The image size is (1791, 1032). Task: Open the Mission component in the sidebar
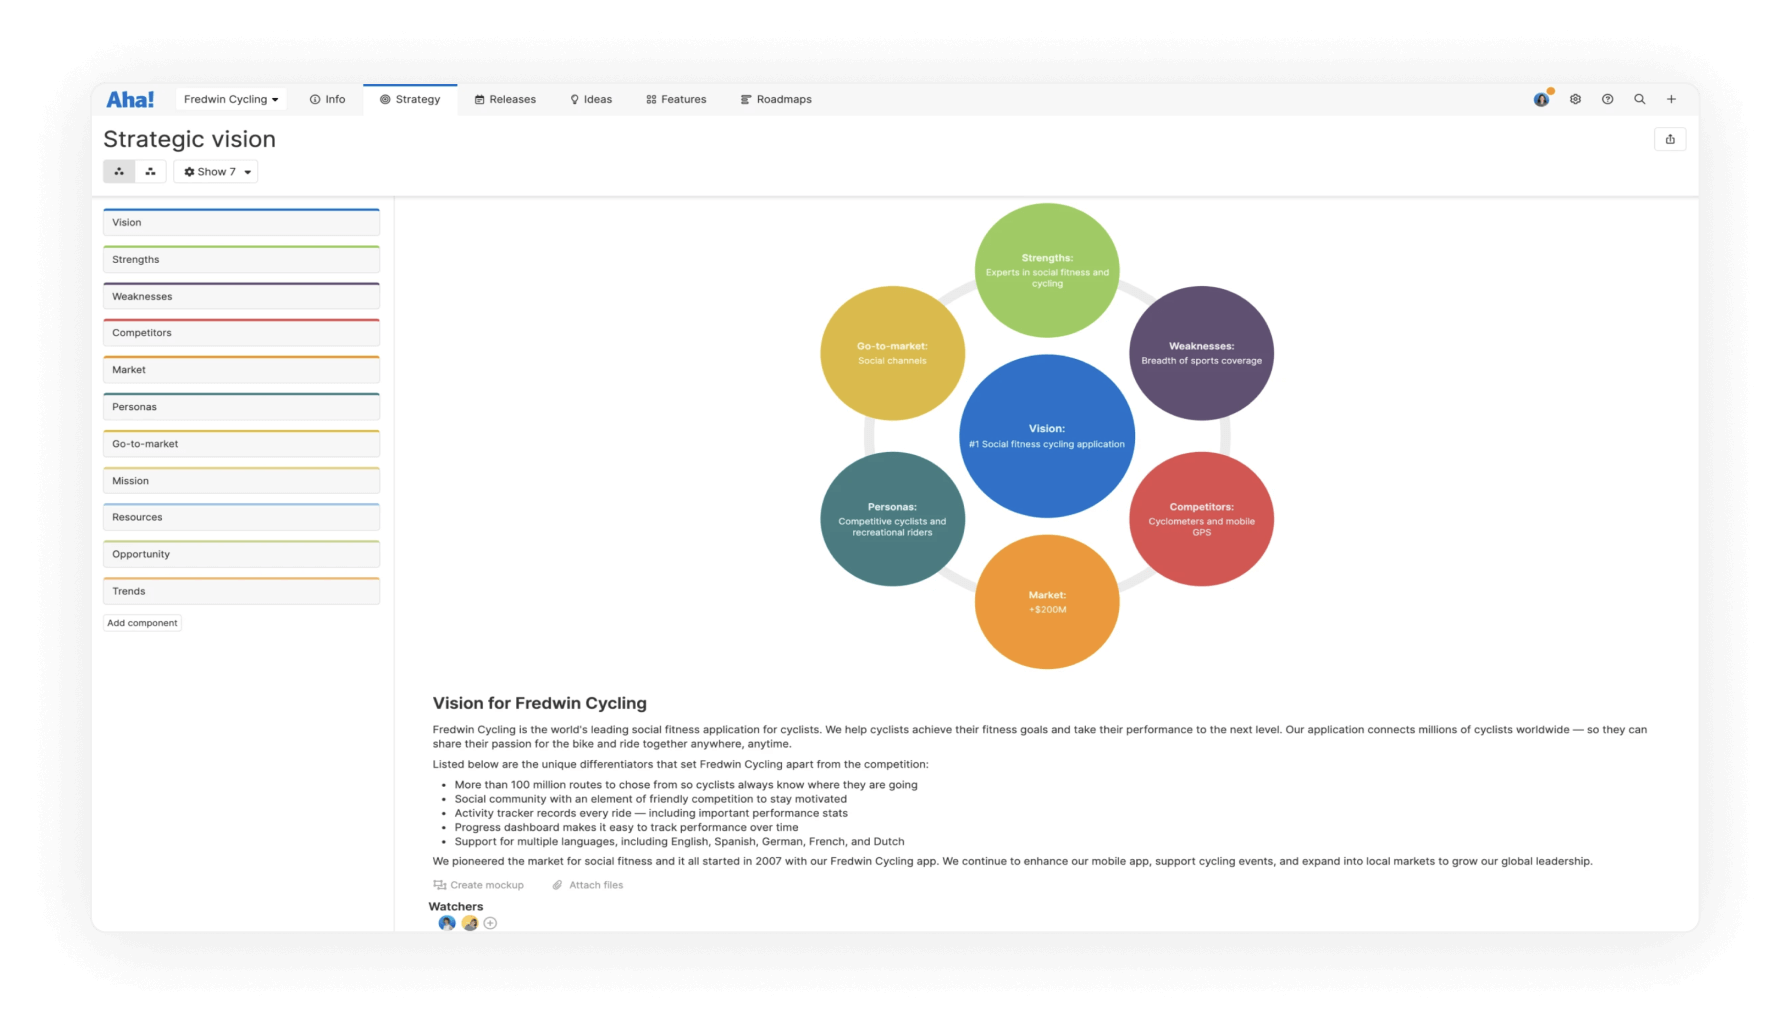pos(241,481)
